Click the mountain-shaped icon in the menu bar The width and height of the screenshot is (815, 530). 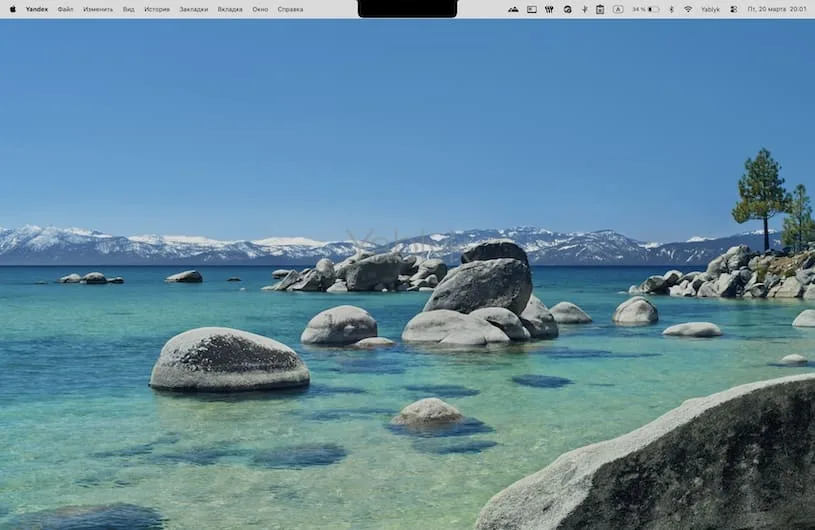pyautogui.click(x=513, y=9)
